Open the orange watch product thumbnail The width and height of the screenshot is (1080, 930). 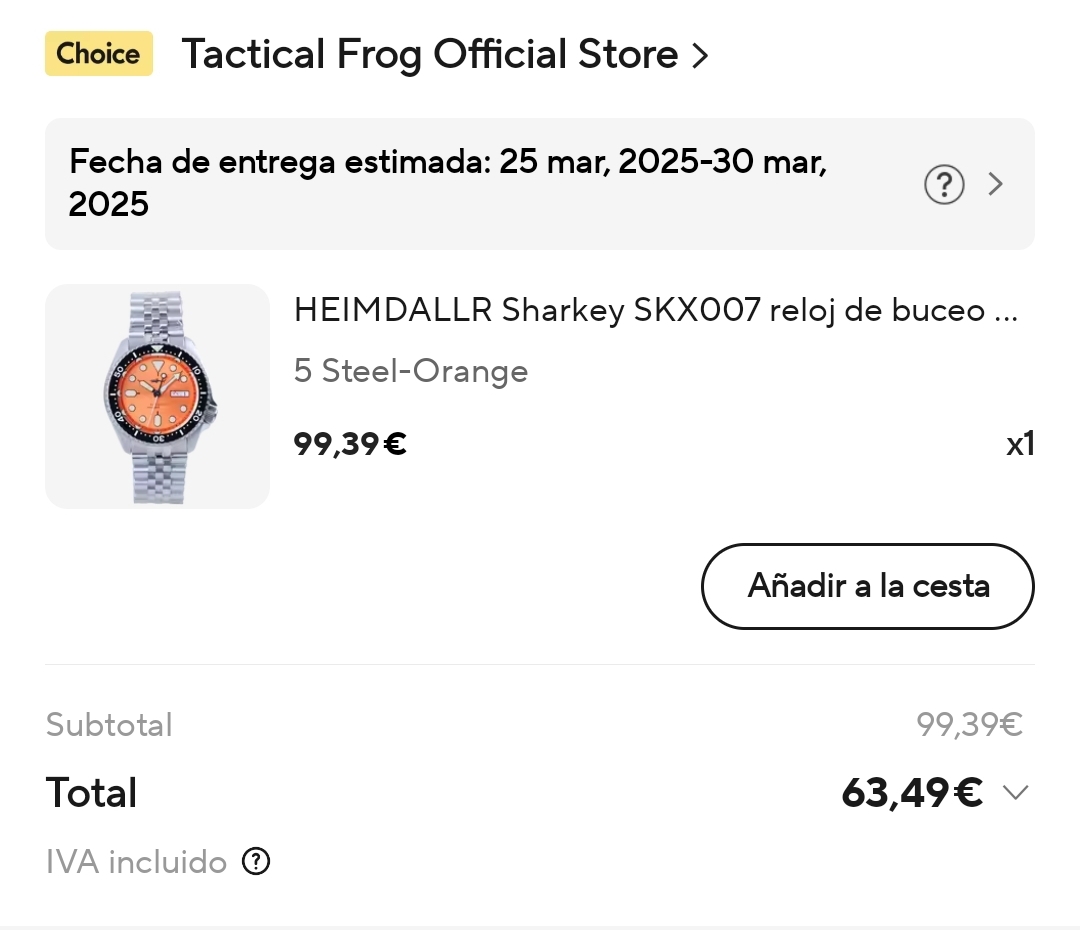click(x=158, y=396)
